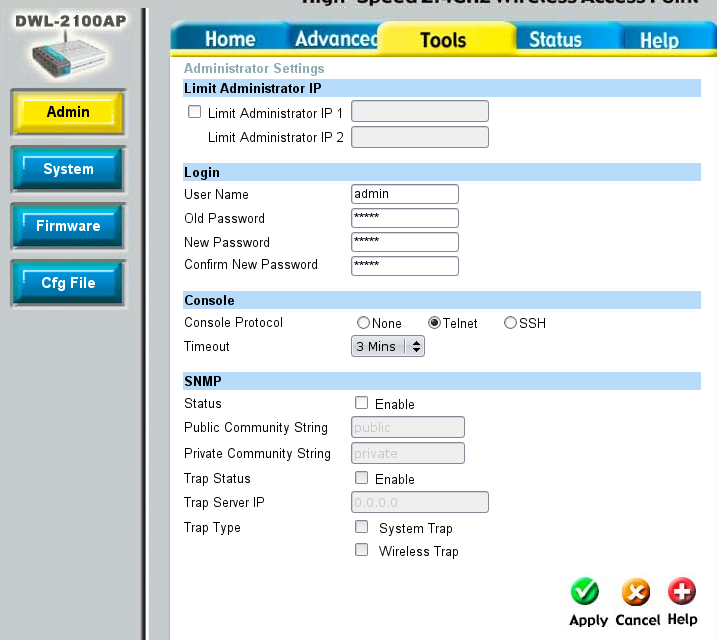Click the Administrator Settings heading

(254, 68)
